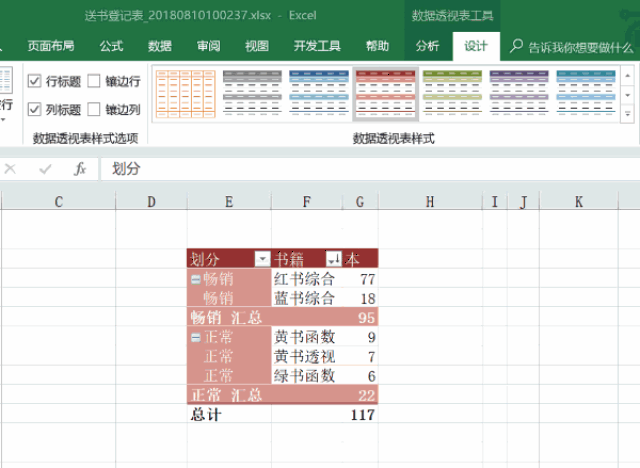Switch to the 审阅 tab
Image resolution: width=640 pixels, height=468 pixels.
(208, 46)
